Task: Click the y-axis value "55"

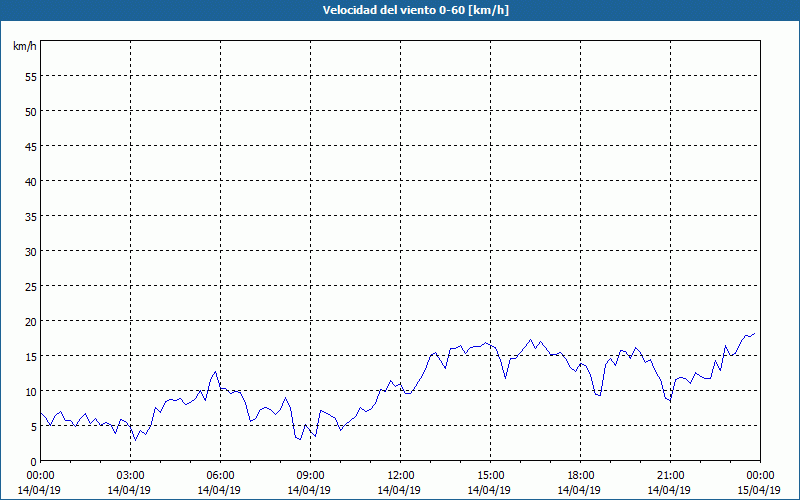Action: coord(31,77)
